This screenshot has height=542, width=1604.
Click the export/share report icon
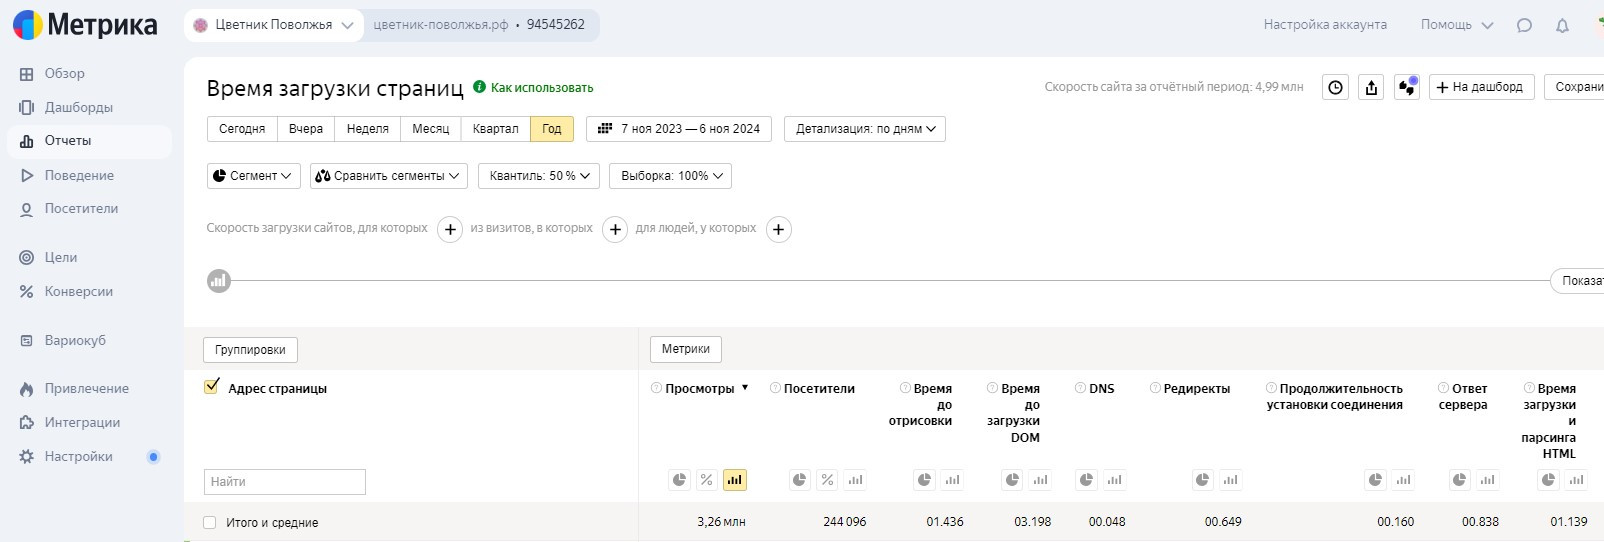pyautogui.click(x=1371, y=88)
